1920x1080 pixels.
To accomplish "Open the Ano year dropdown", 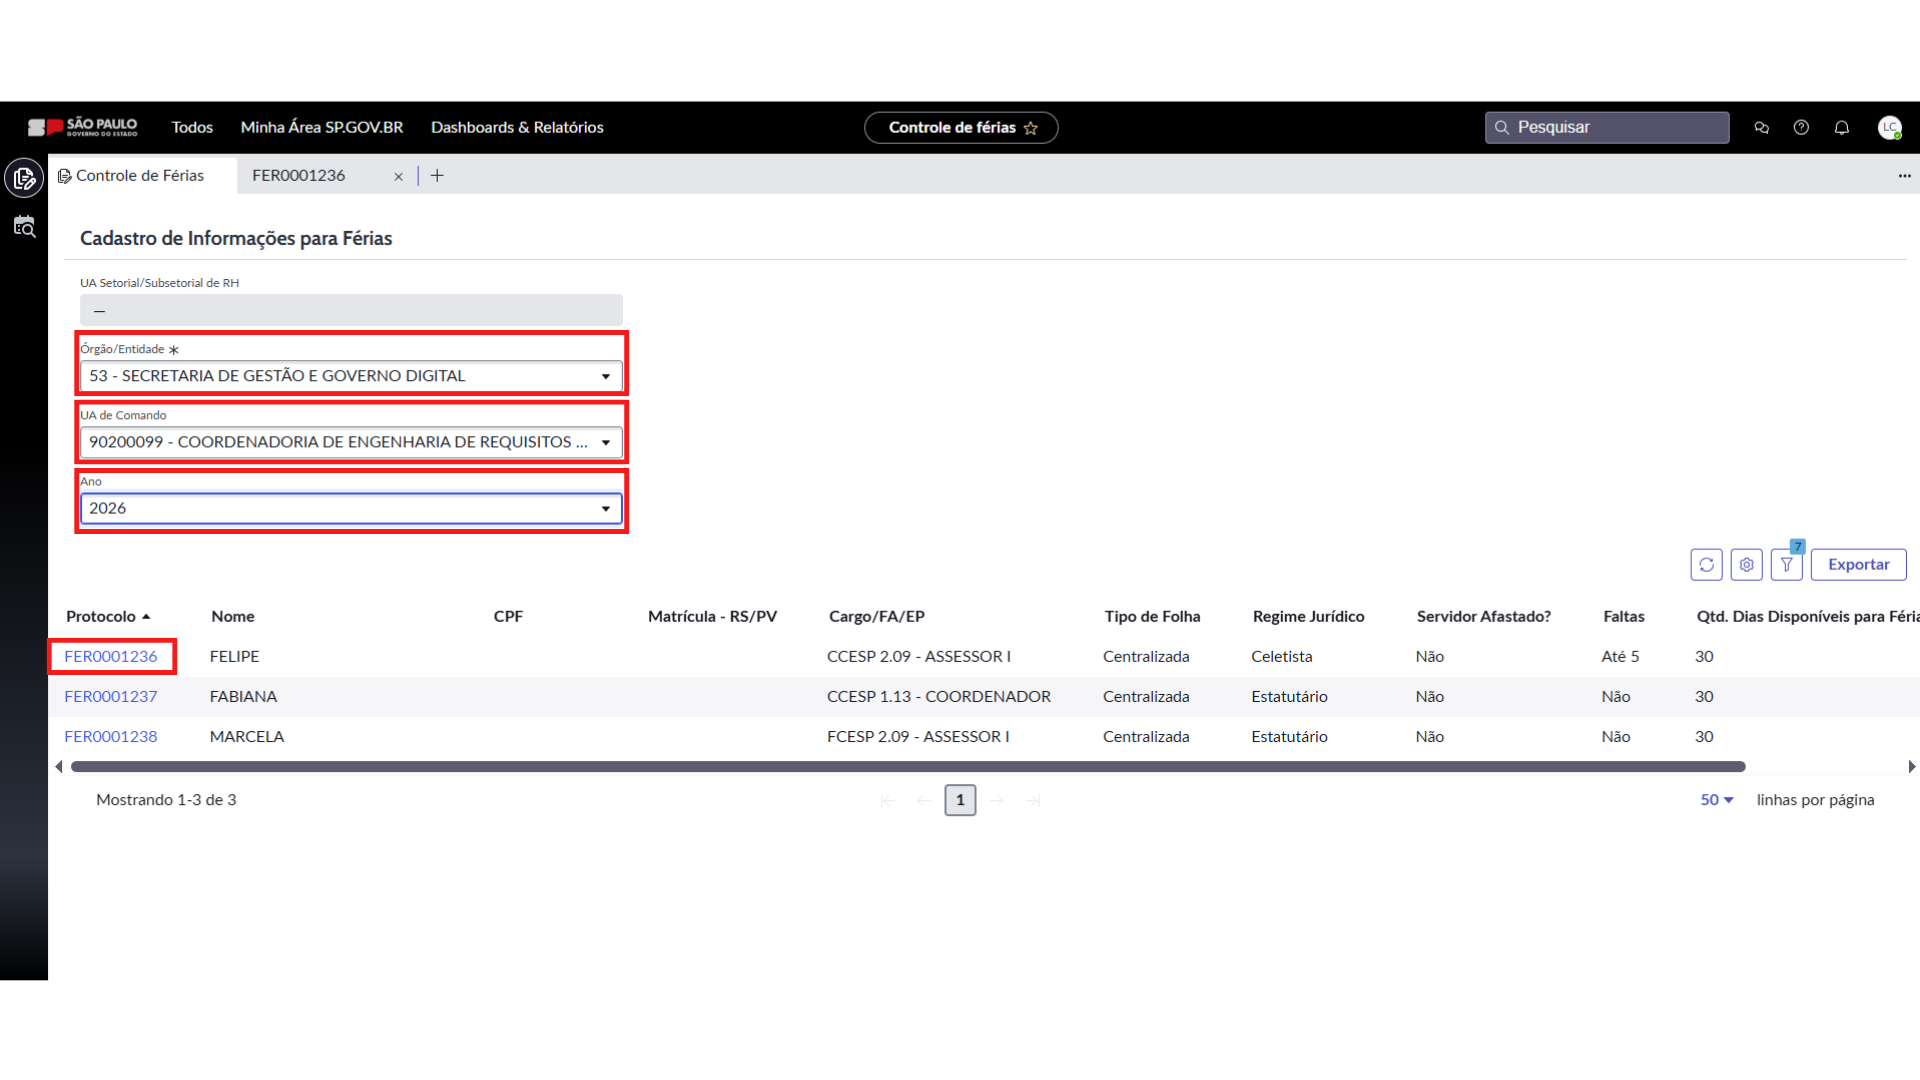I will tap(351, 508).
